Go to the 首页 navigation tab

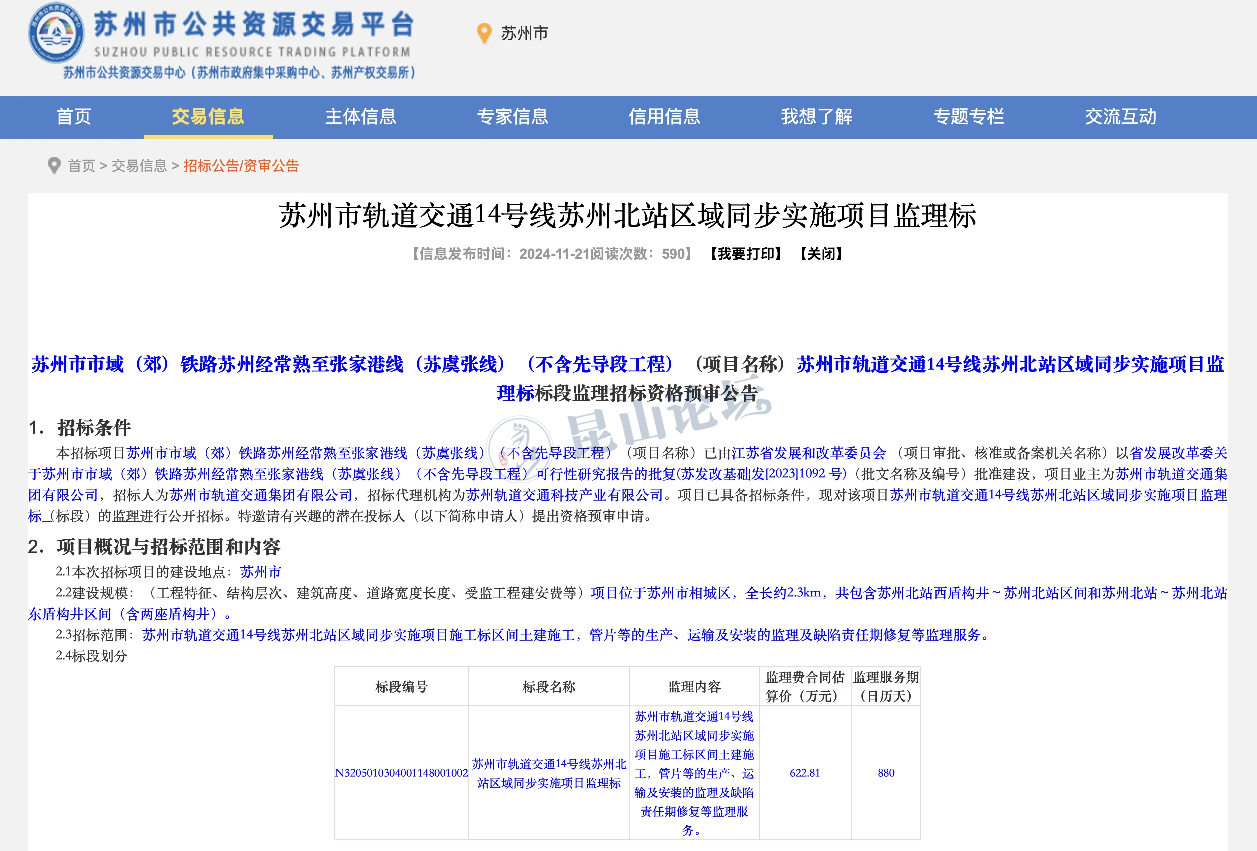click(x=74, y=117)
